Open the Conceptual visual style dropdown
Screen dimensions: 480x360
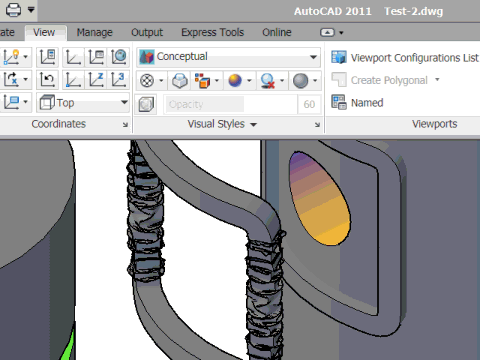tap(229, 57)
